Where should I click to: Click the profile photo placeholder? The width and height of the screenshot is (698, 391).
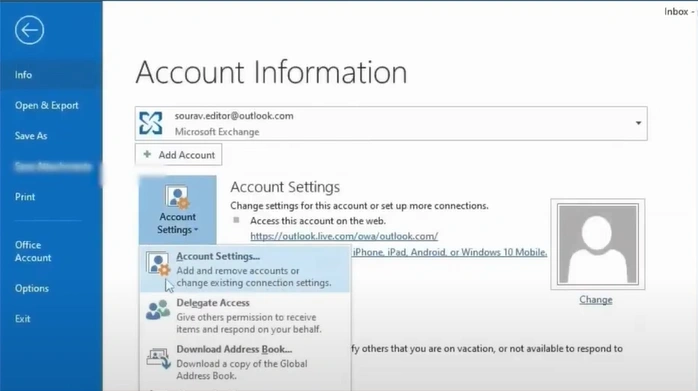[597, 244]
